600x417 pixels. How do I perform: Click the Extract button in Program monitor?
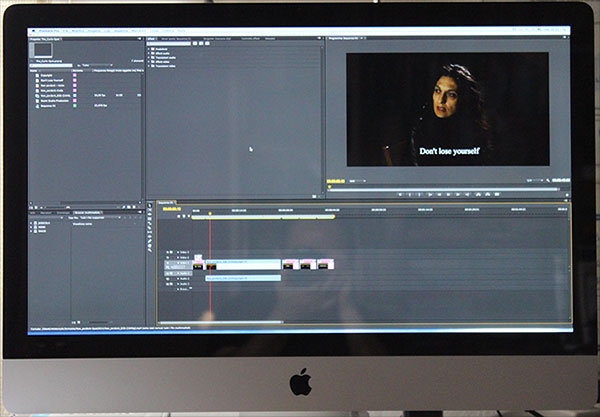click(488, 194)
